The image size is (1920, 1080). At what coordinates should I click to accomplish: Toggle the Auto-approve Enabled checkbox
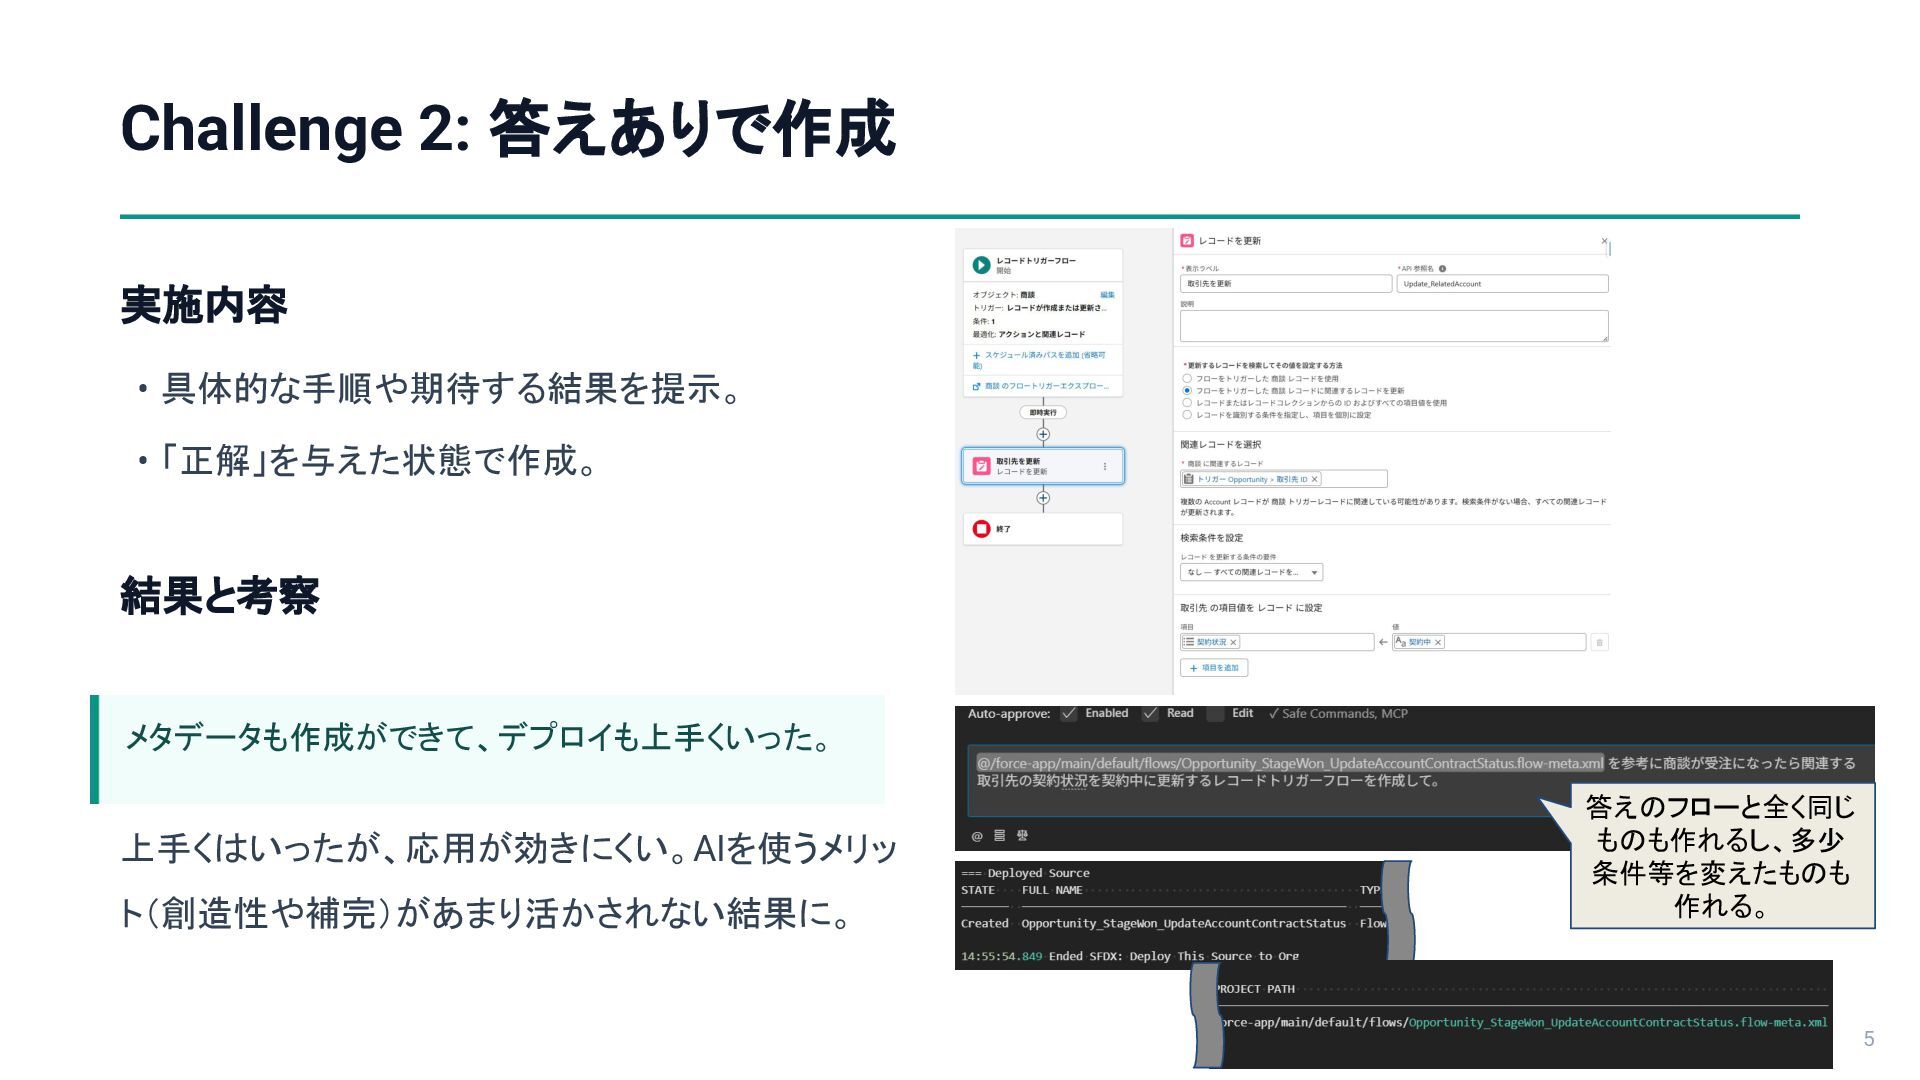tap(1069, 714)
